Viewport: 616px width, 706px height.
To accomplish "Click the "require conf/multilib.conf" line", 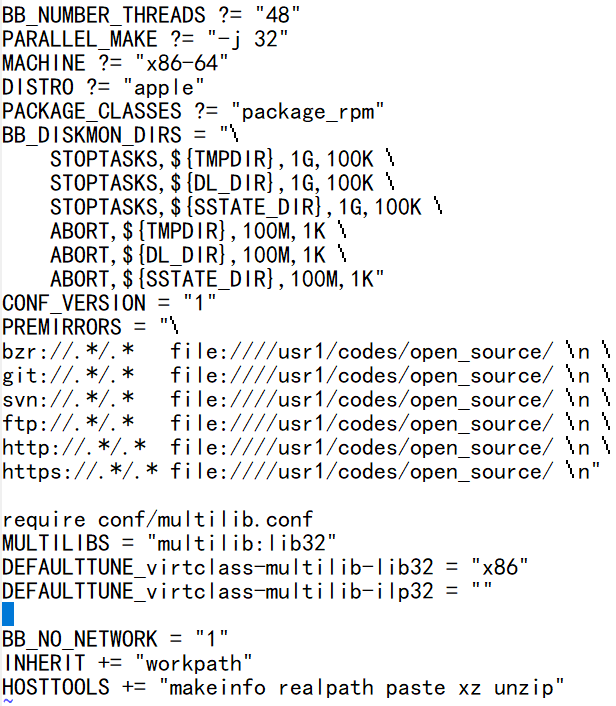I will click(x=158, y=519).
